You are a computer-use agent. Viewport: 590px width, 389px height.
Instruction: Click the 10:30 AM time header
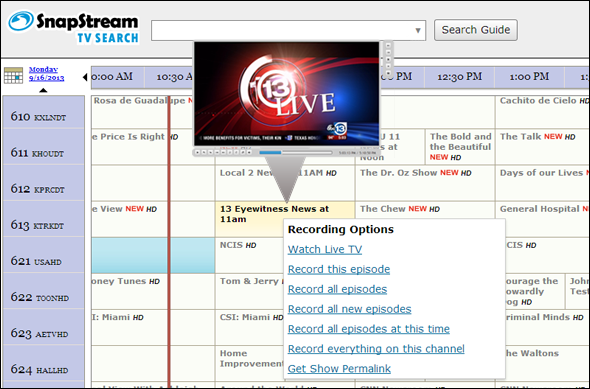tap(169, 77)
